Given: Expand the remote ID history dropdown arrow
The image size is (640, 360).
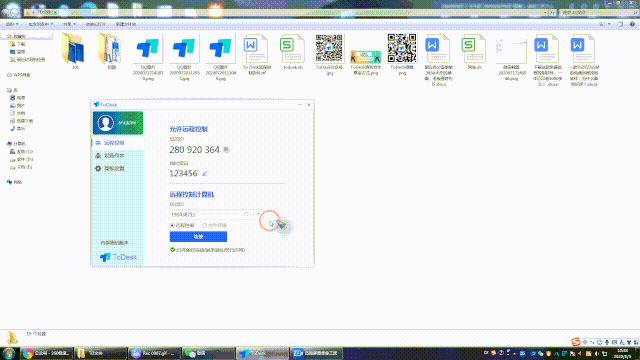Looking at the screenshot, I should (x=258, y=214).
